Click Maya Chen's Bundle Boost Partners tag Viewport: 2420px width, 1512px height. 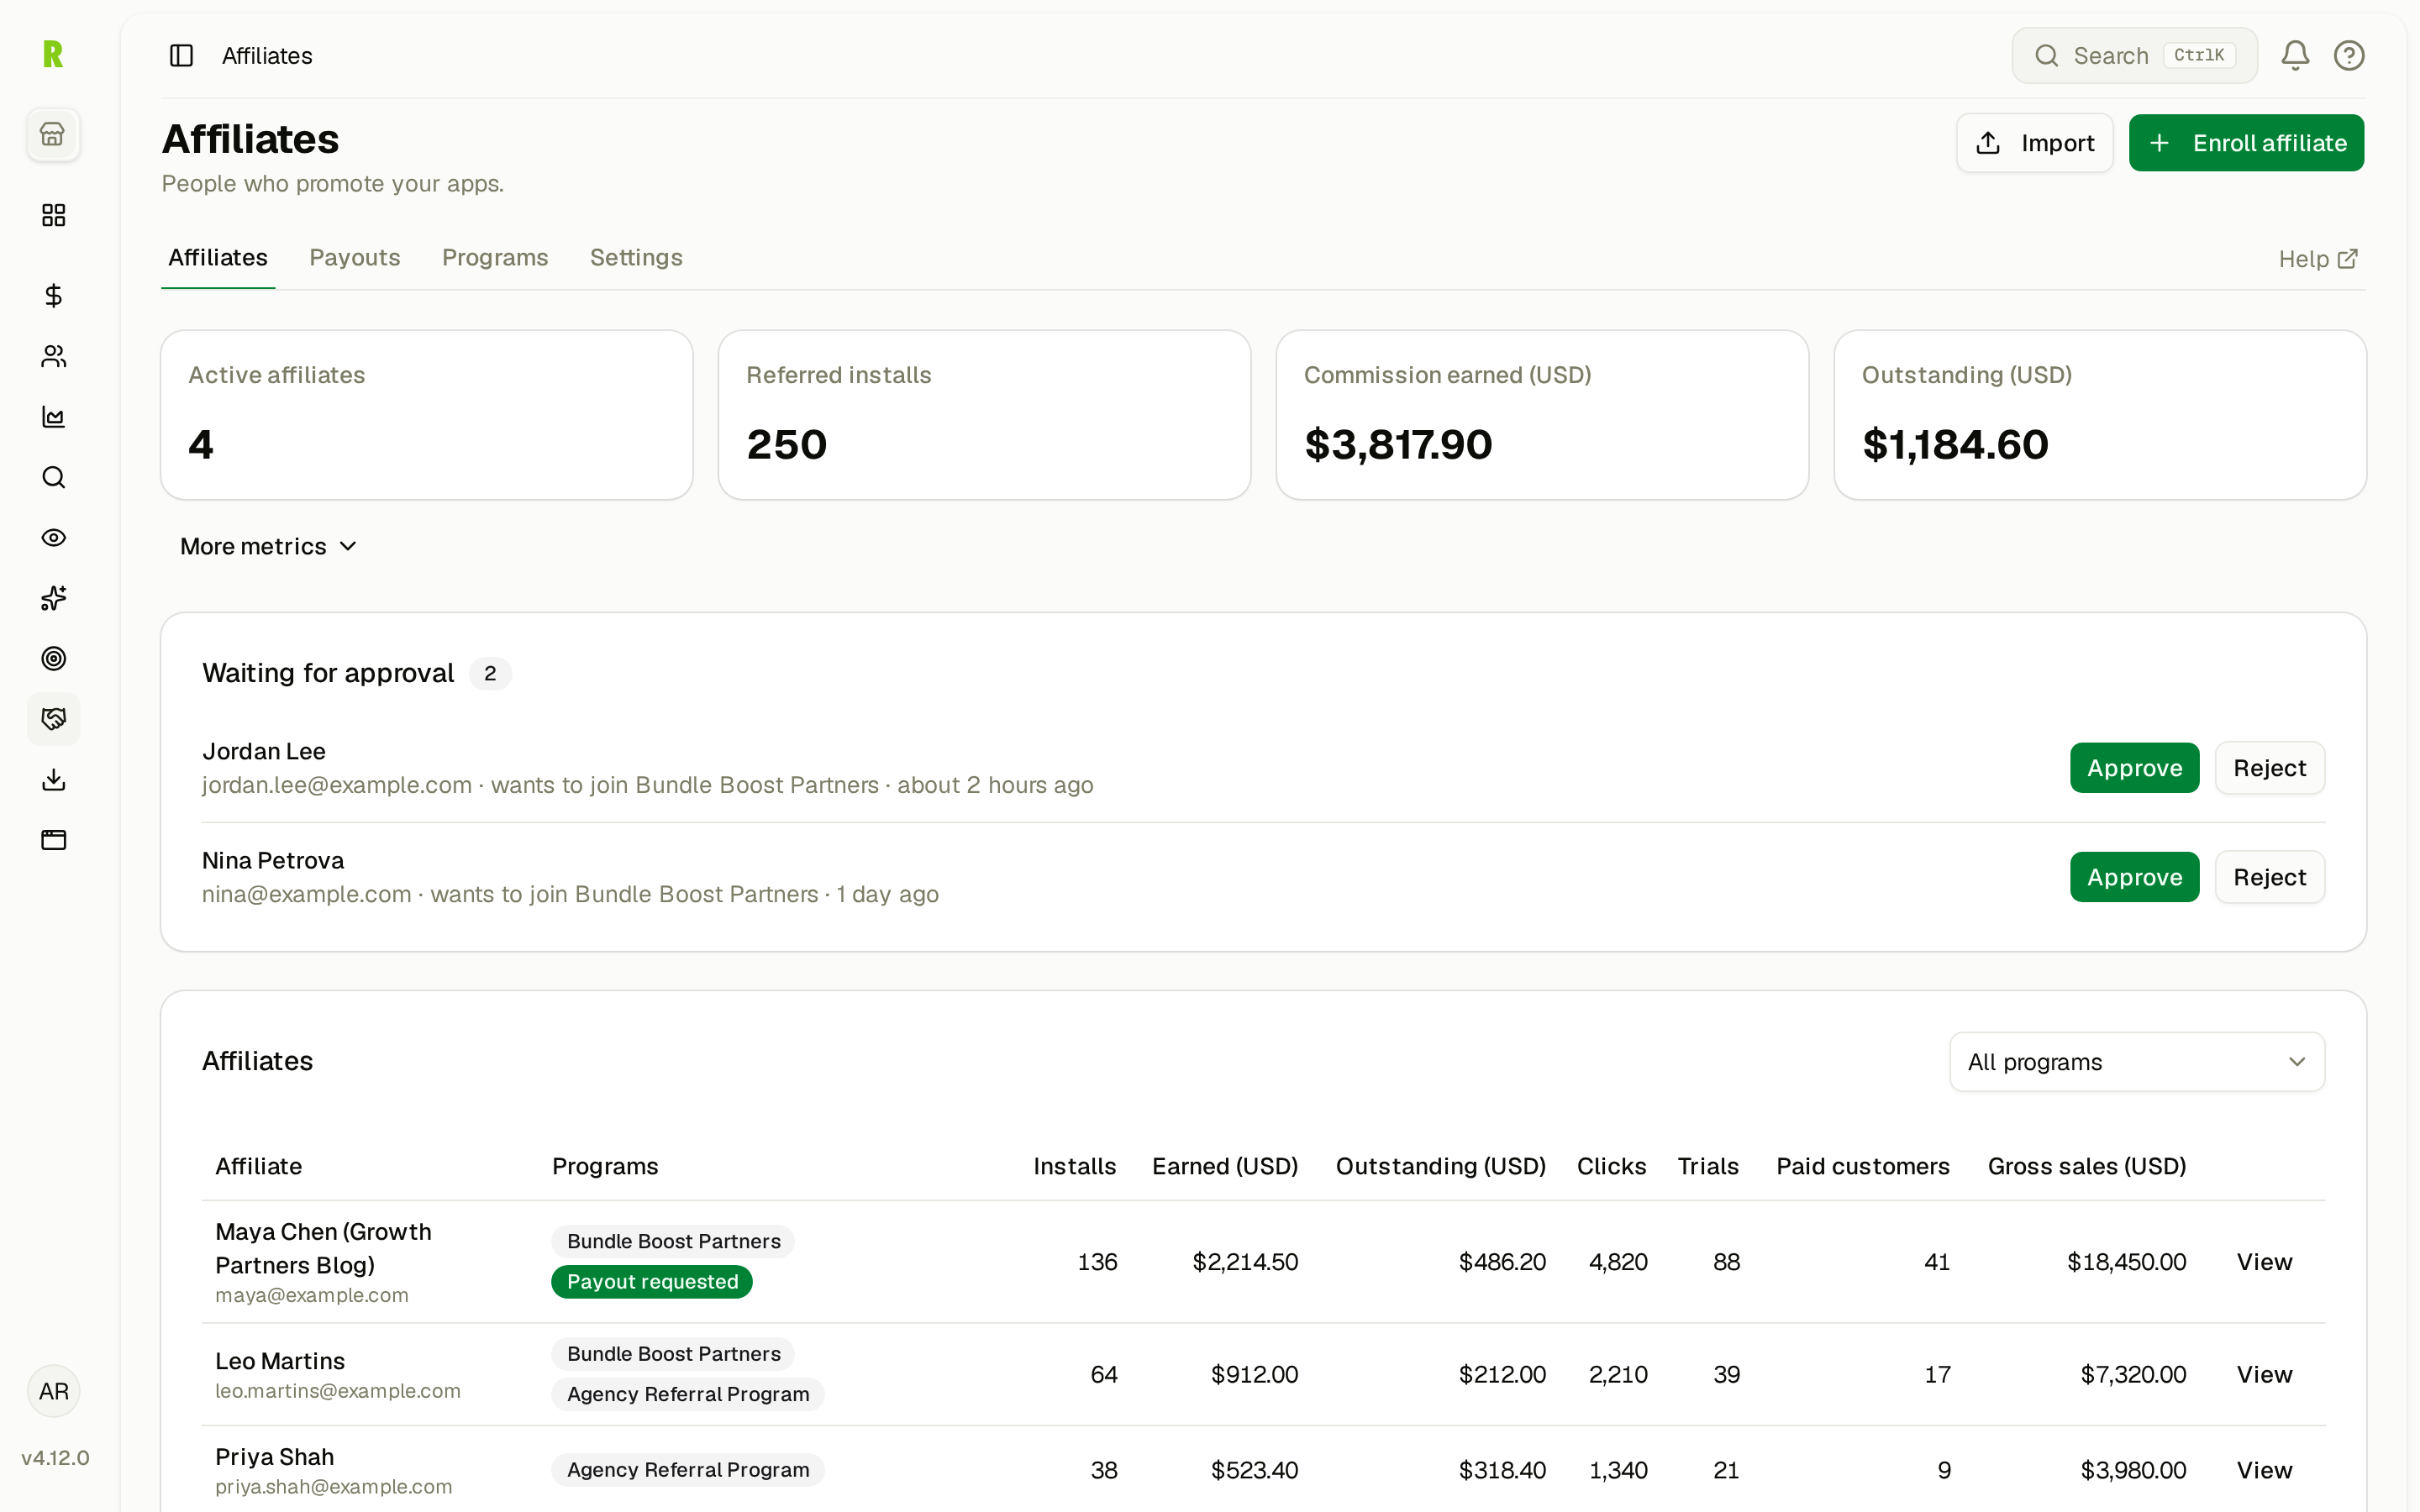tap(673, 1241)
